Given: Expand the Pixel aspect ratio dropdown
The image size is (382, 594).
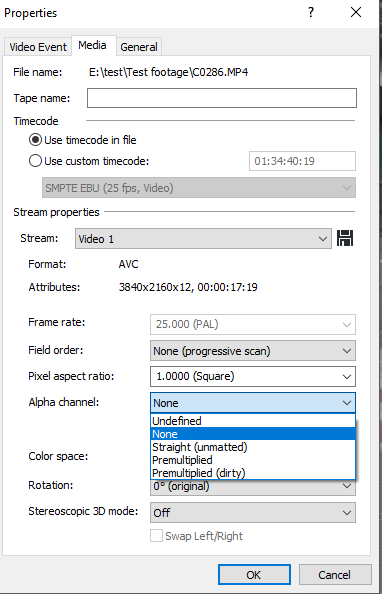Looking at the screenshot, I should [253, 377].
